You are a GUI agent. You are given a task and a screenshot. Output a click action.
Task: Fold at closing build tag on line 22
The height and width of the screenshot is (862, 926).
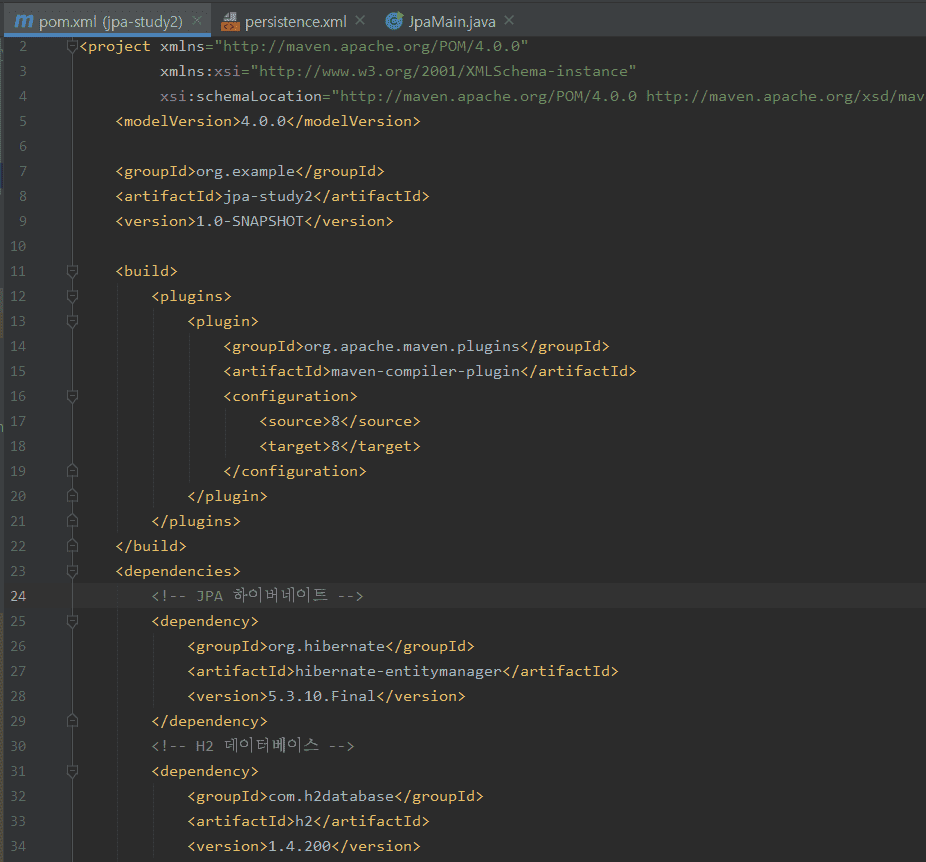click(73, 546)
